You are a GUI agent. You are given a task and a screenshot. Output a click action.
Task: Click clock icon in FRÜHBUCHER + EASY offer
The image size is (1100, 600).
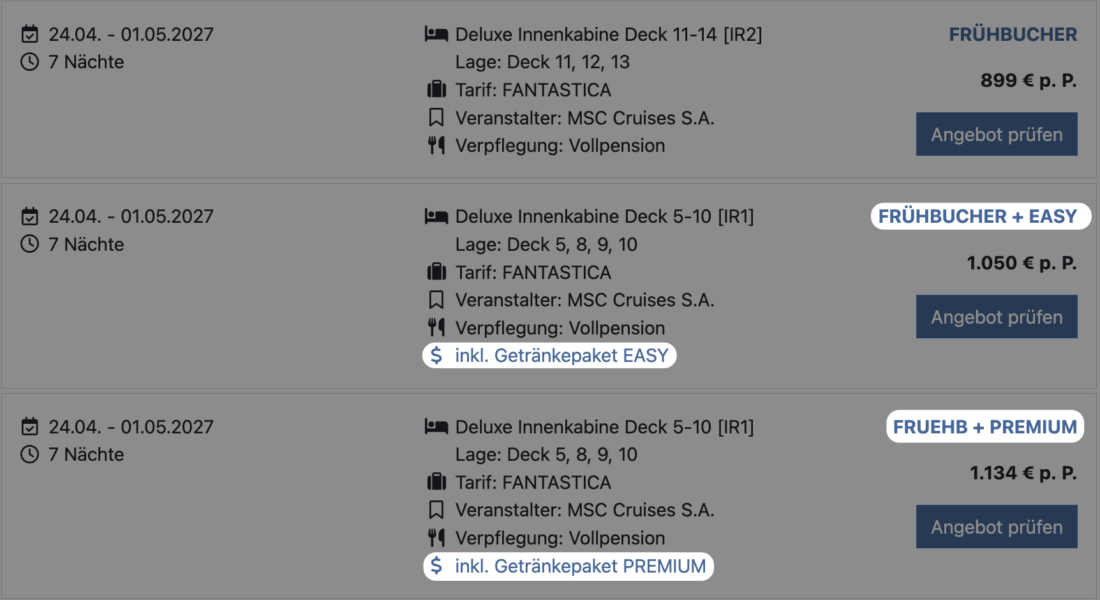(x=29, y=244)
